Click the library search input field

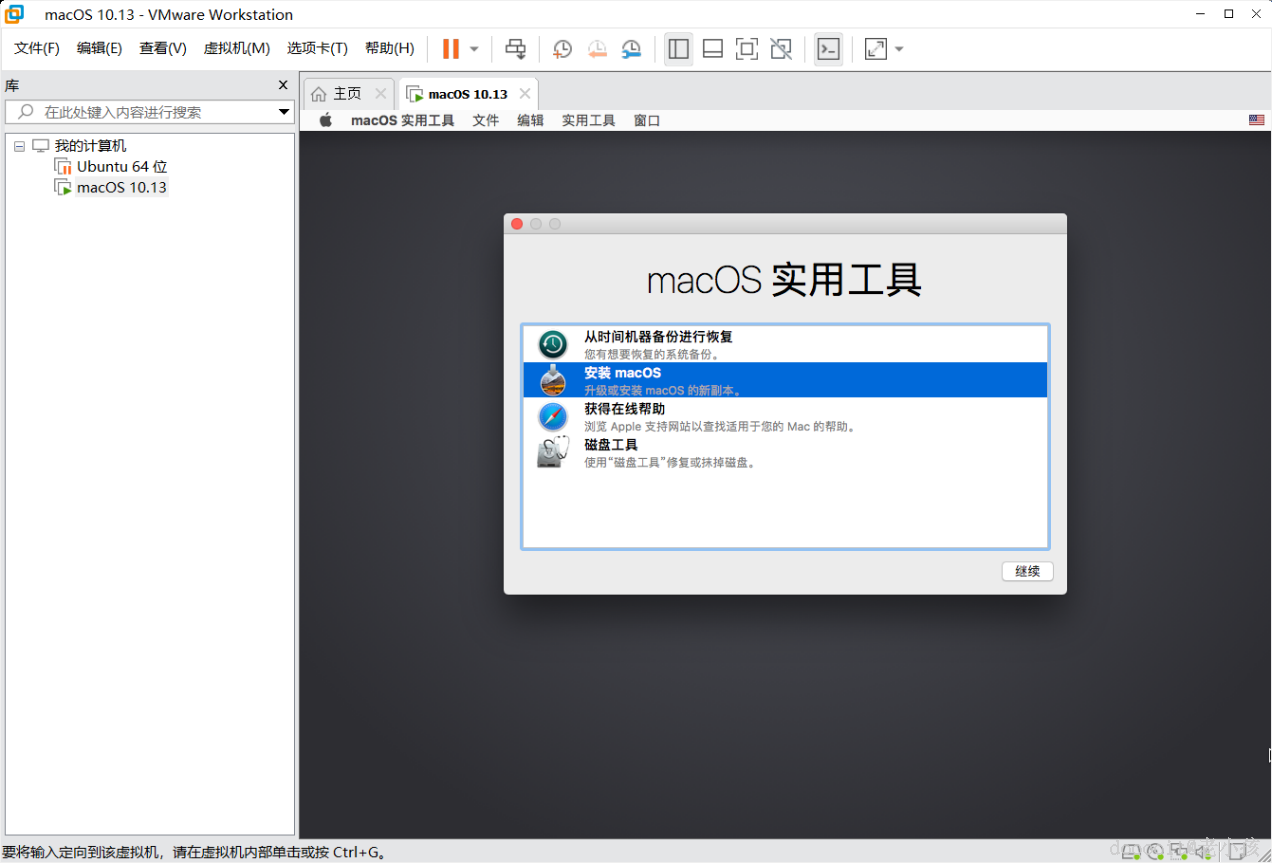150,112
